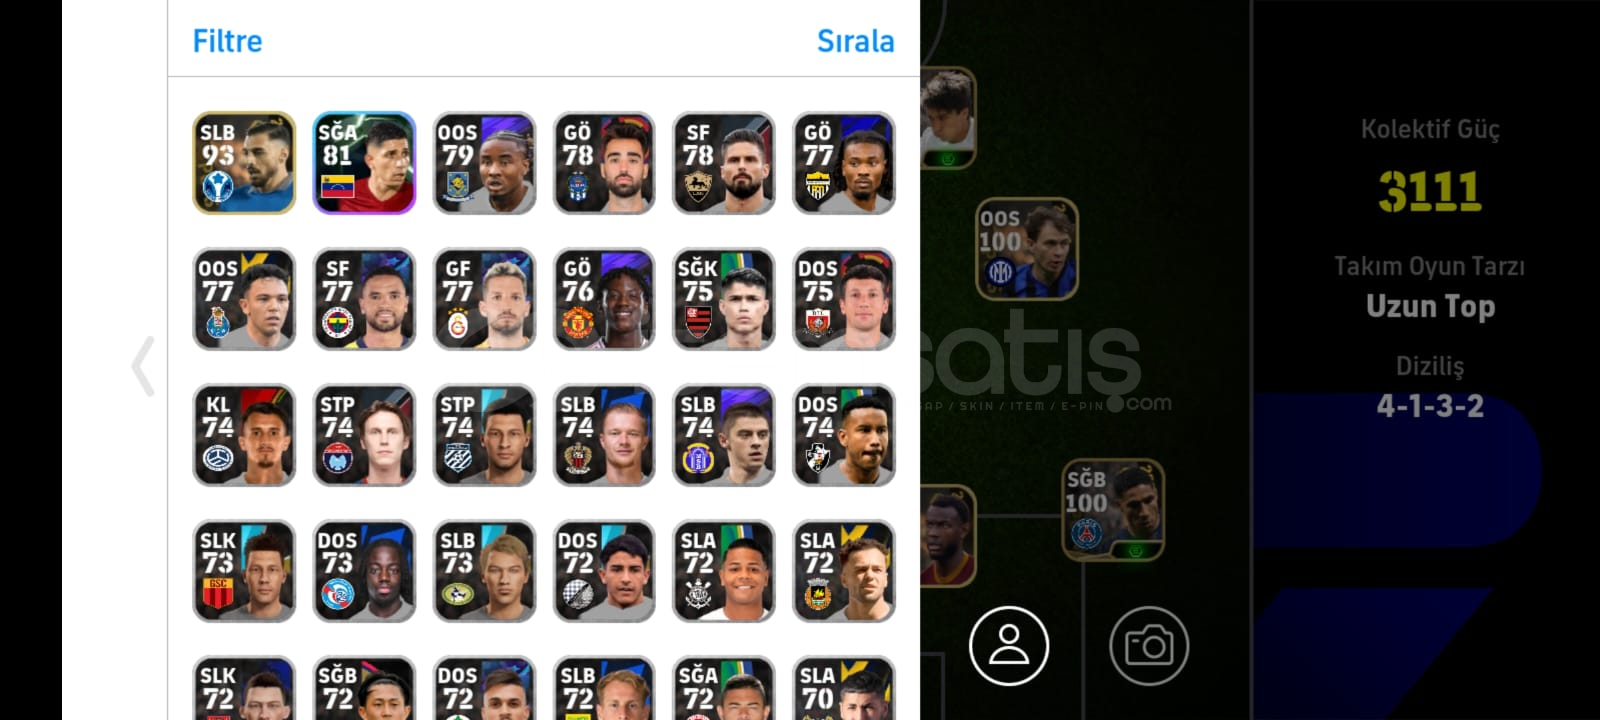Collapse the player list with left chevron
This screenshot has width=1600, height=720.
143,366
